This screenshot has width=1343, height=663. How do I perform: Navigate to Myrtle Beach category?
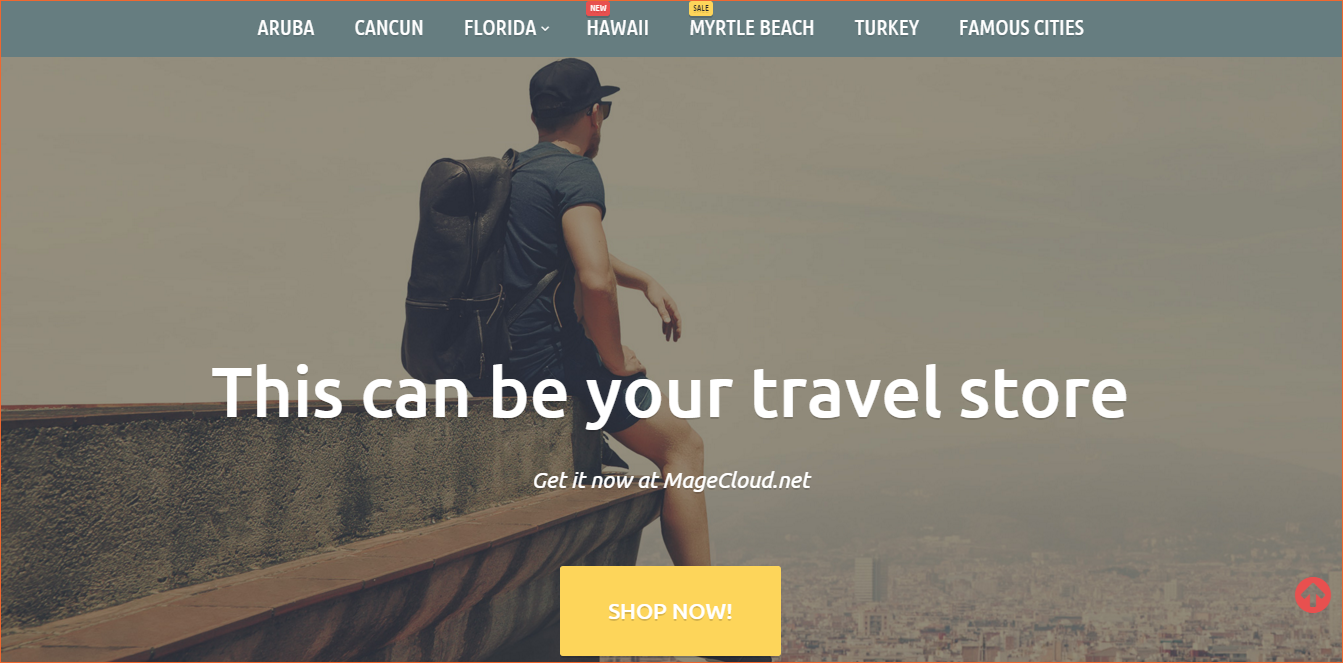(752, 28)
